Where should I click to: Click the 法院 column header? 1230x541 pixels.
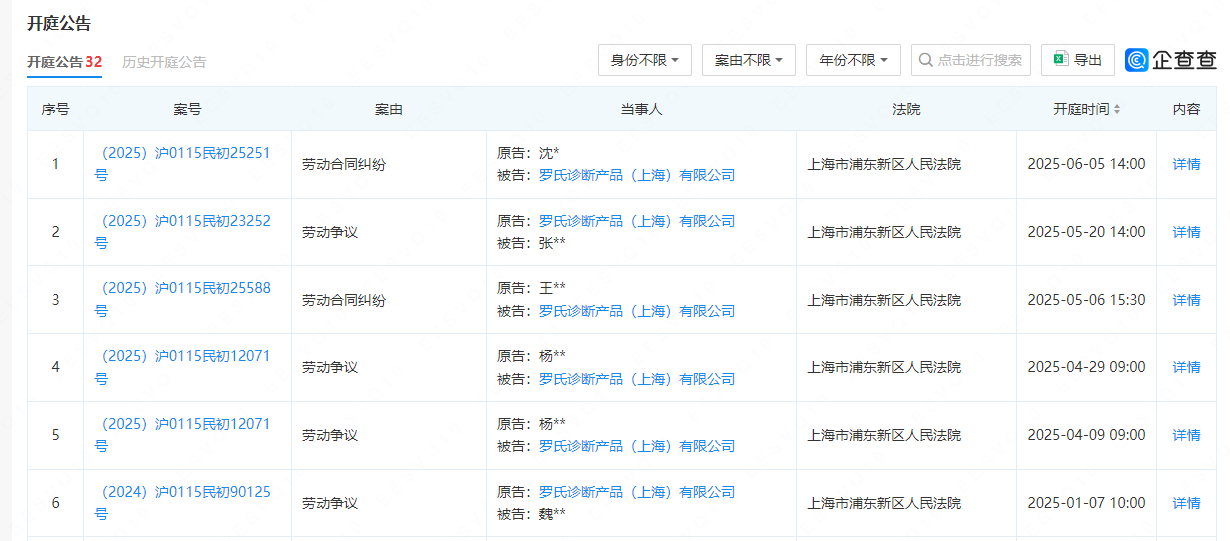(906, 109)
